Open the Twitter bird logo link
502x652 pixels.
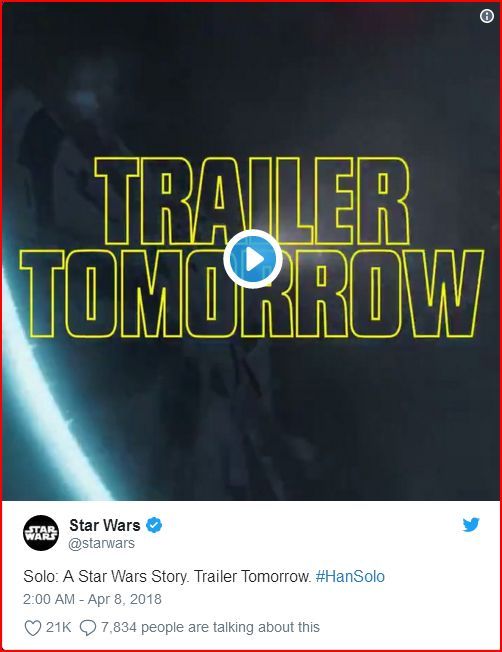pyautogui.click(x=471, y=525)
